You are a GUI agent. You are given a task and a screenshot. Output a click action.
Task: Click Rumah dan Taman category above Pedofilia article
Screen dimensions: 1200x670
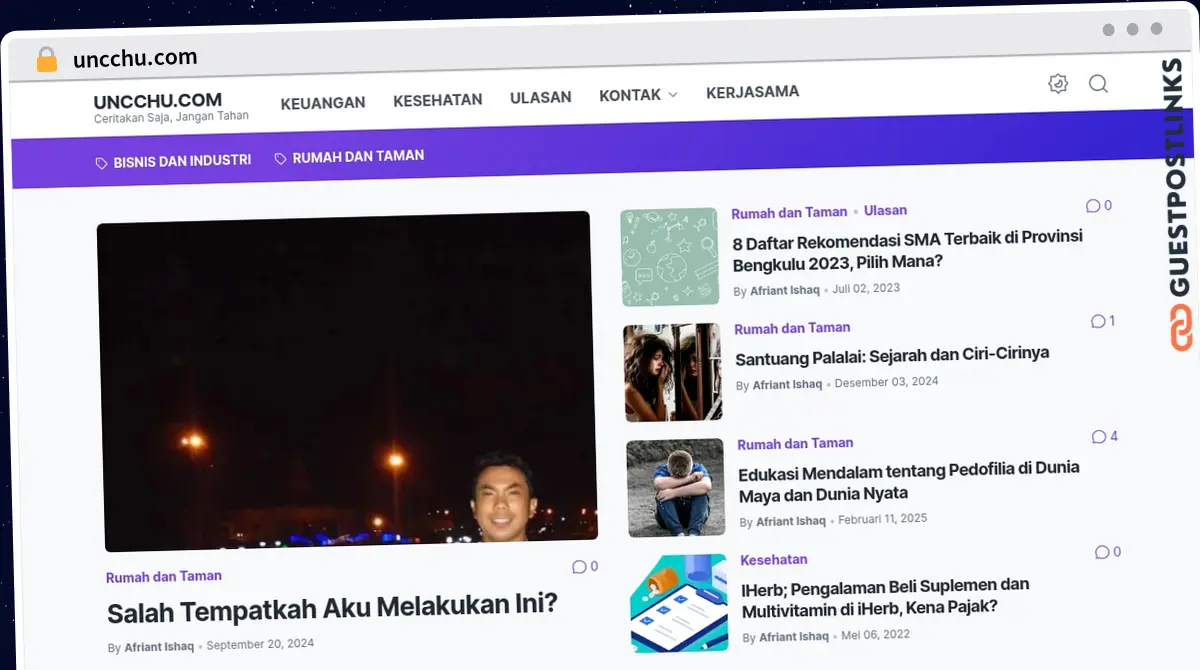[795, 443]
